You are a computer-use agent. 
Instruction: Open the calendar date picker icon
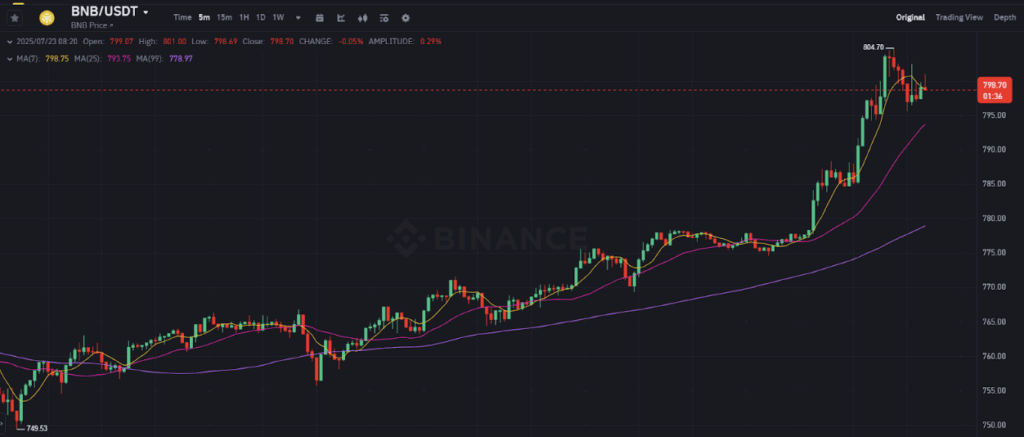318,18
